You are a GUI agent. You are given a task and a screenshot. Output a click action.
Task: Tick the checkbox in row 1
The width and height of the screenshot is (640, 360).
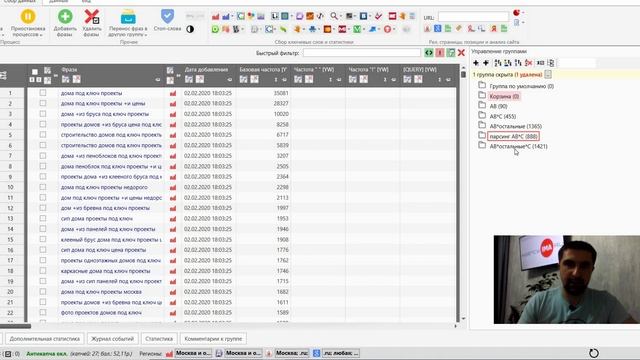click(x=43, y=93)
